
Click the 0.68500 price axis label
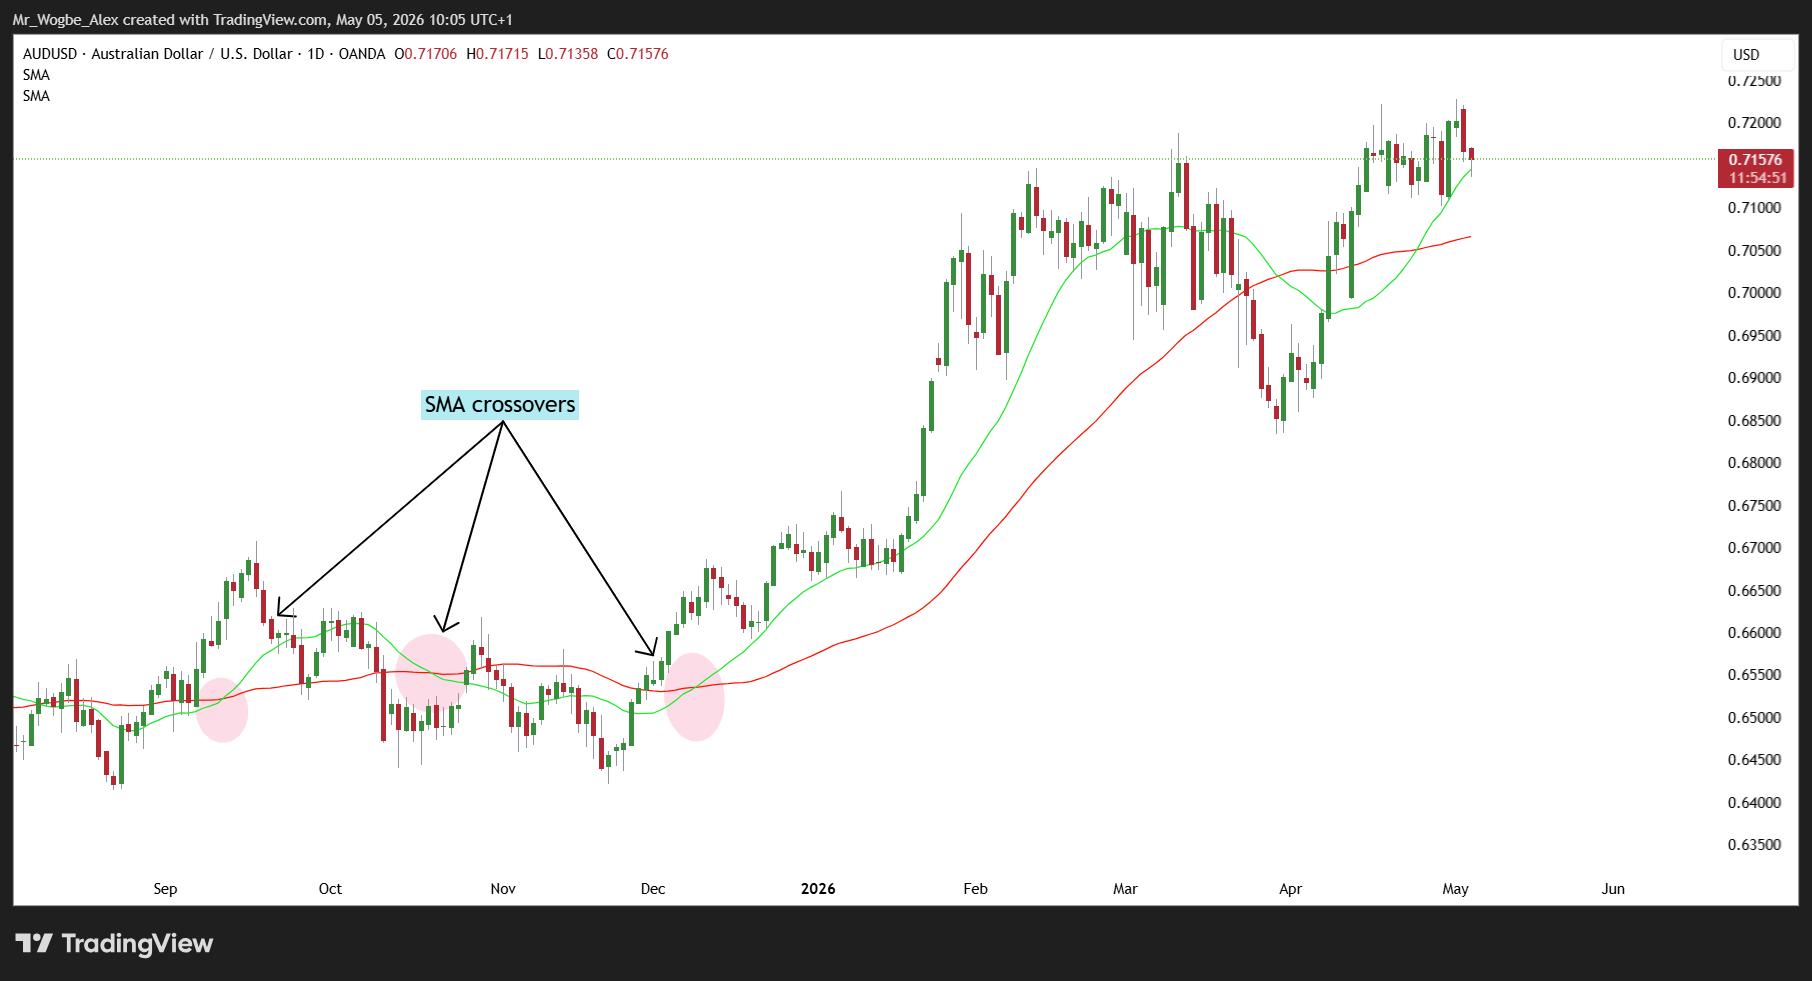click(1754, 421)
